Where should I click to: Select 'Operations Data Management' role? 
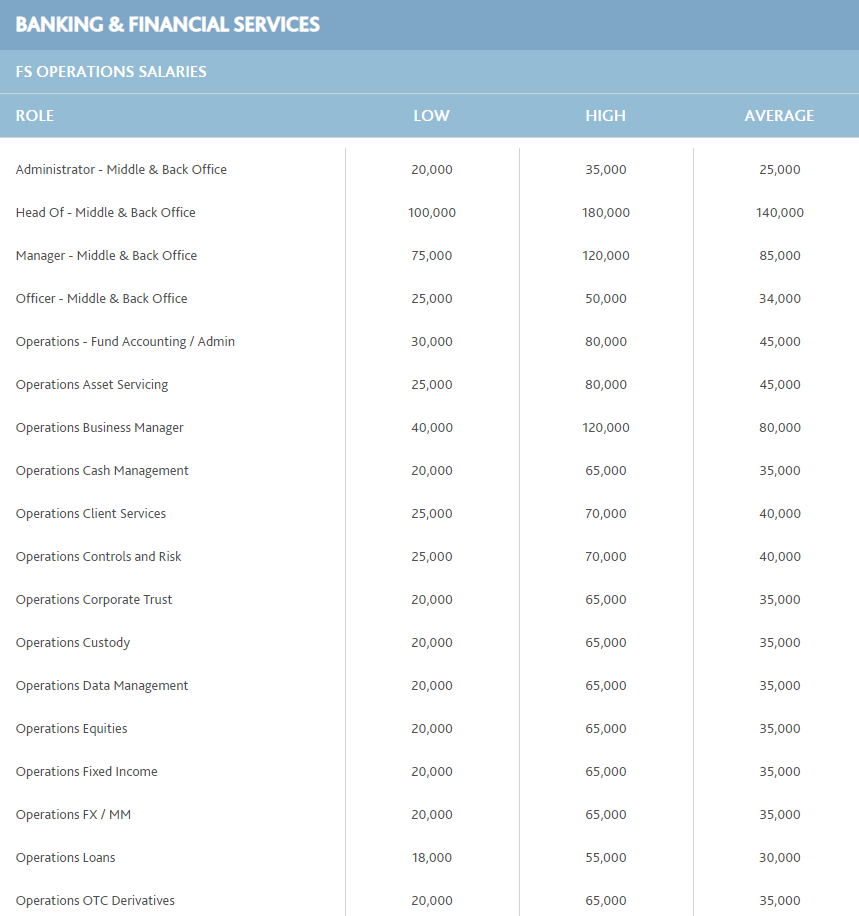102,685
